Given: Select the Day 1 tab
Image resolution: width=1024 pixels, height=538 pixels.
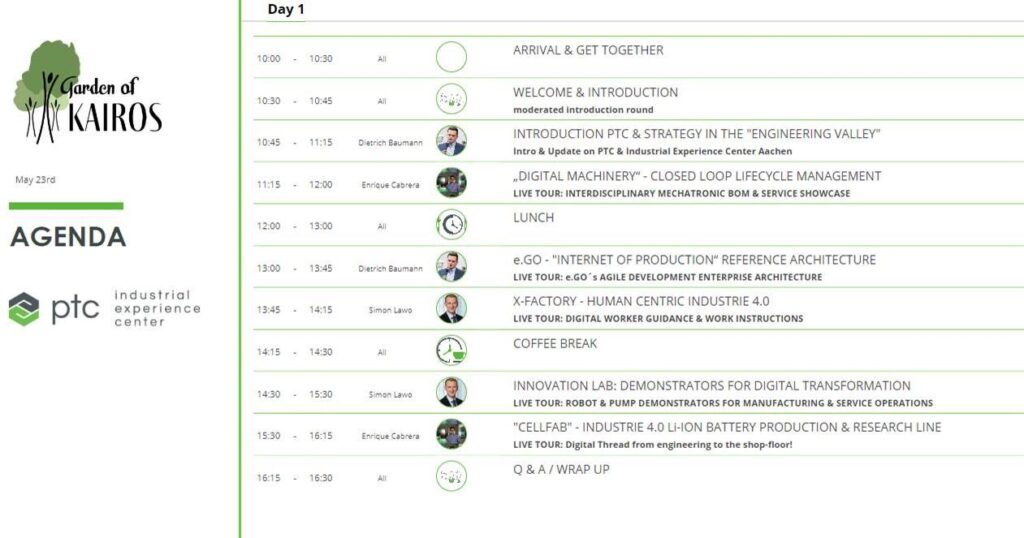Looking at the screenshot, I should click(x=286, y=9).
